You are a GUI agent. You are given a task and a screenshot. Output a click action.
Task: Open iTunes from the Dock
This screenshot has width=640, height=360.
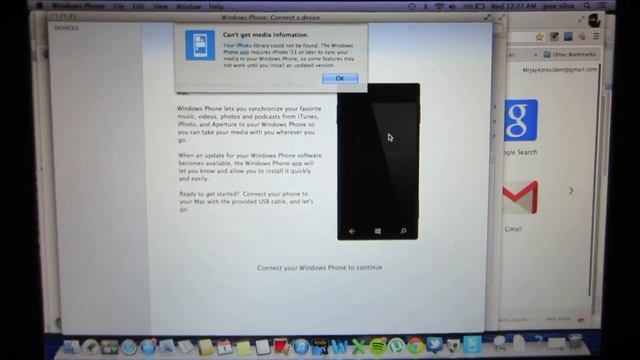[301, 347]
